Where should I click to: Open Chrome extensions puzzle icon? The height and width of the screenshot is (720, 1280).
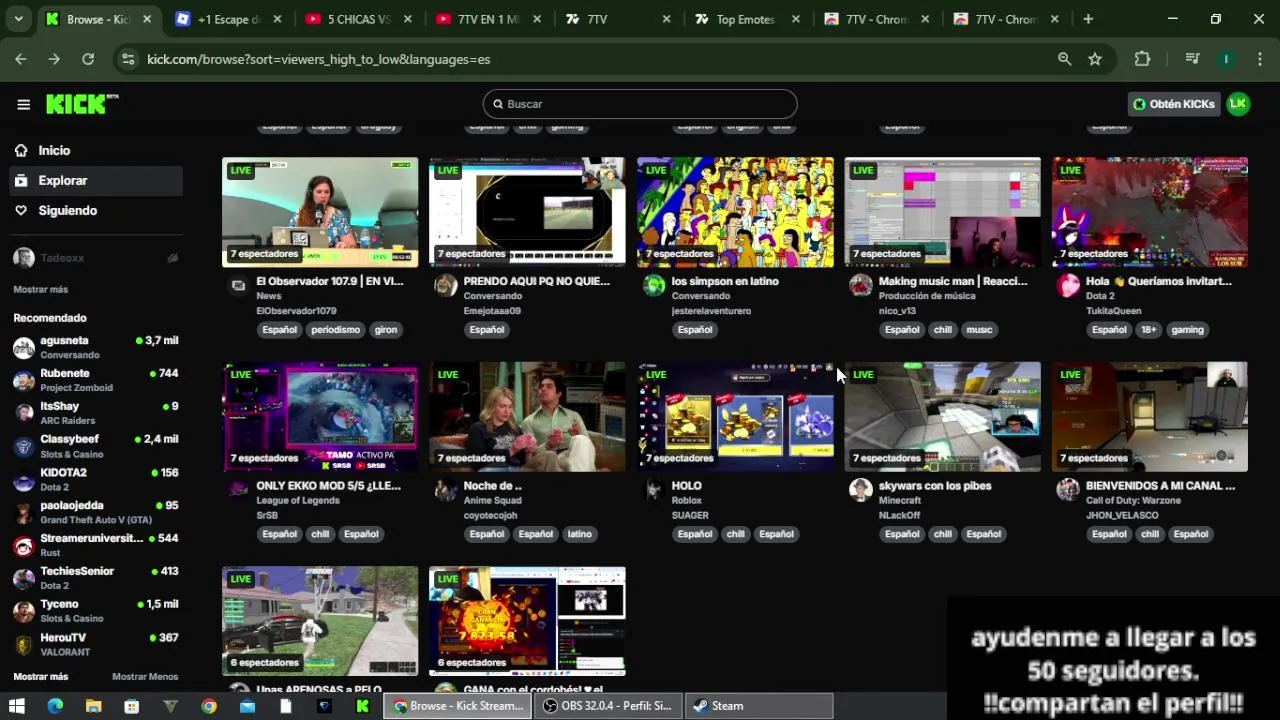point(1142,59)
